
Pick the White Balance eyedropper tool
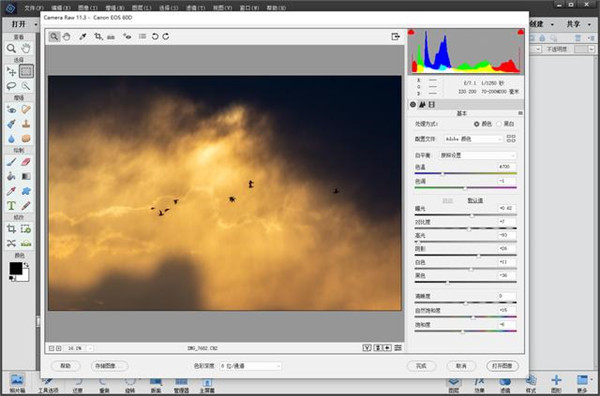coord(83,36)
